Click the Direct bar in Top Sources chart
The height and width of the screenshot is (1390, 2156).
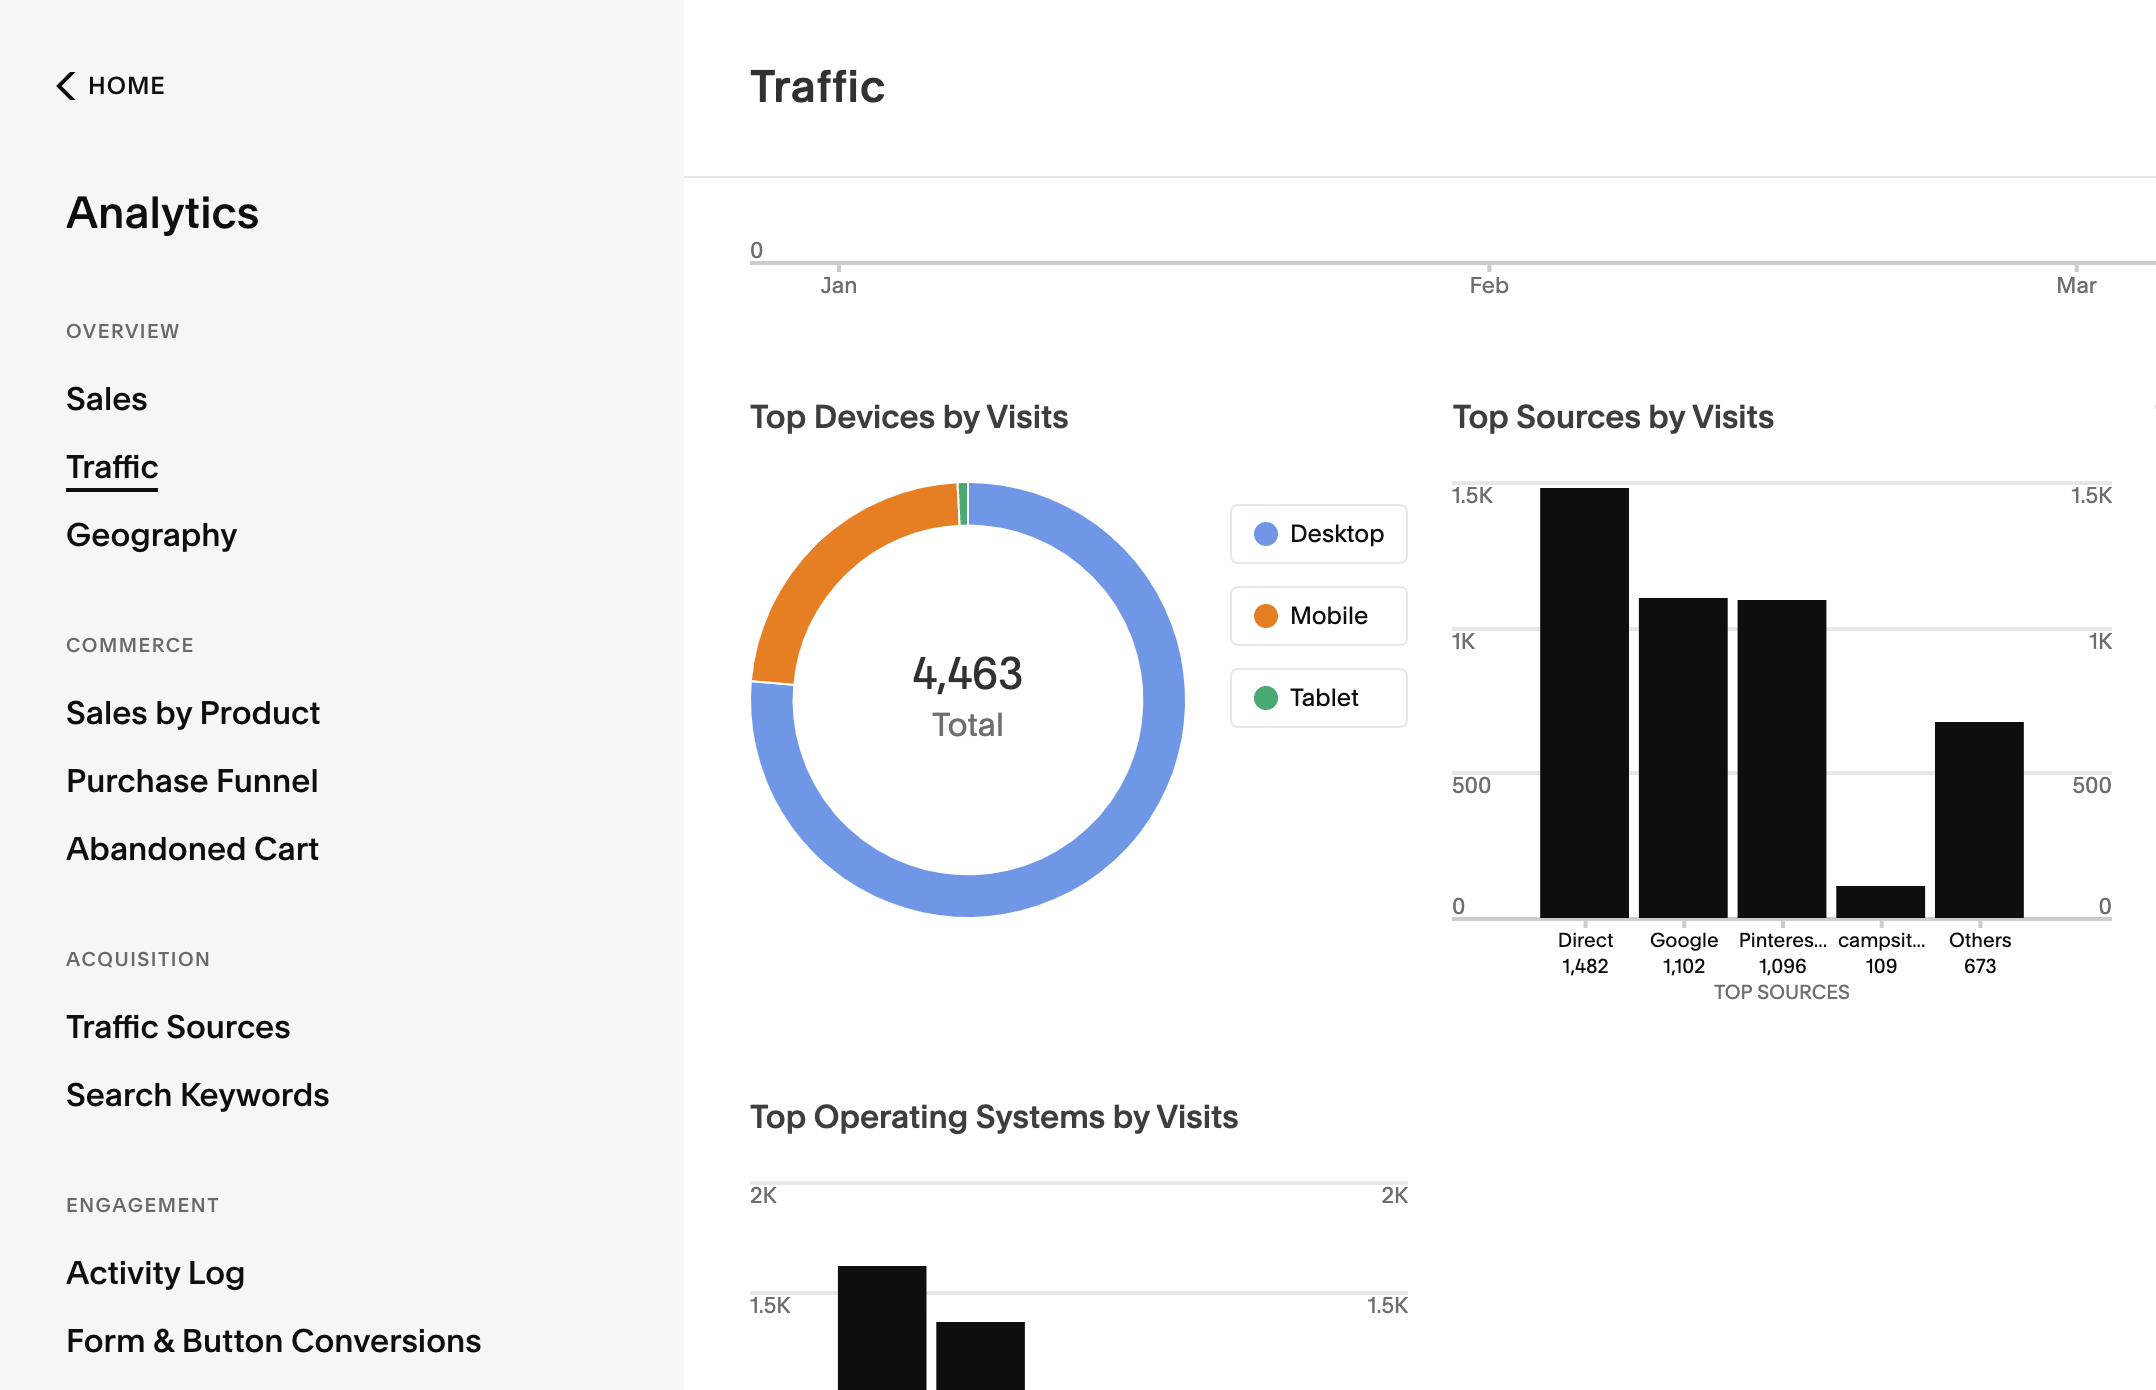point(1585,700)
